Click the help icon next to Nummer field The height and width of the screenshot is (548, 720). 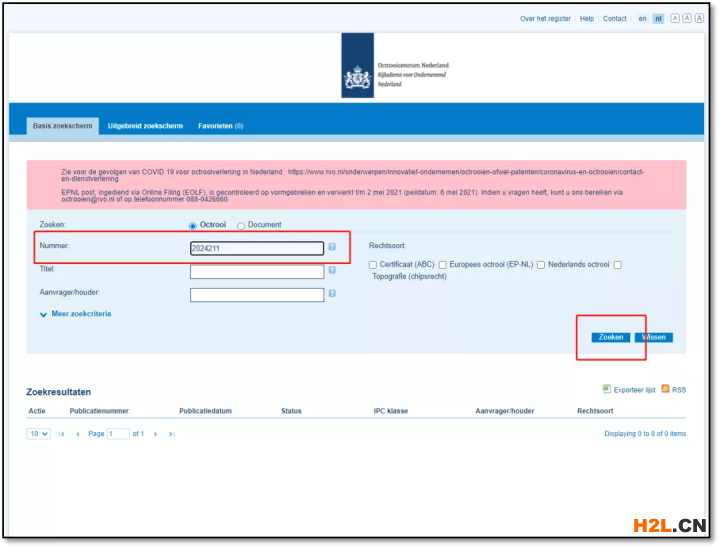(x=332, y=247)
